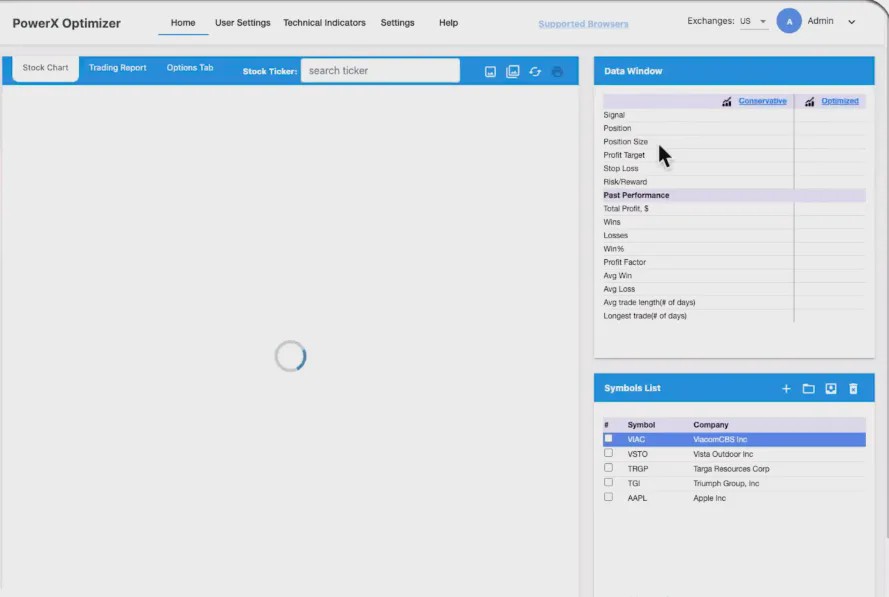The image size is (889, 597).
Task: Open the Exchanges US dropdown
Action: 753,22
